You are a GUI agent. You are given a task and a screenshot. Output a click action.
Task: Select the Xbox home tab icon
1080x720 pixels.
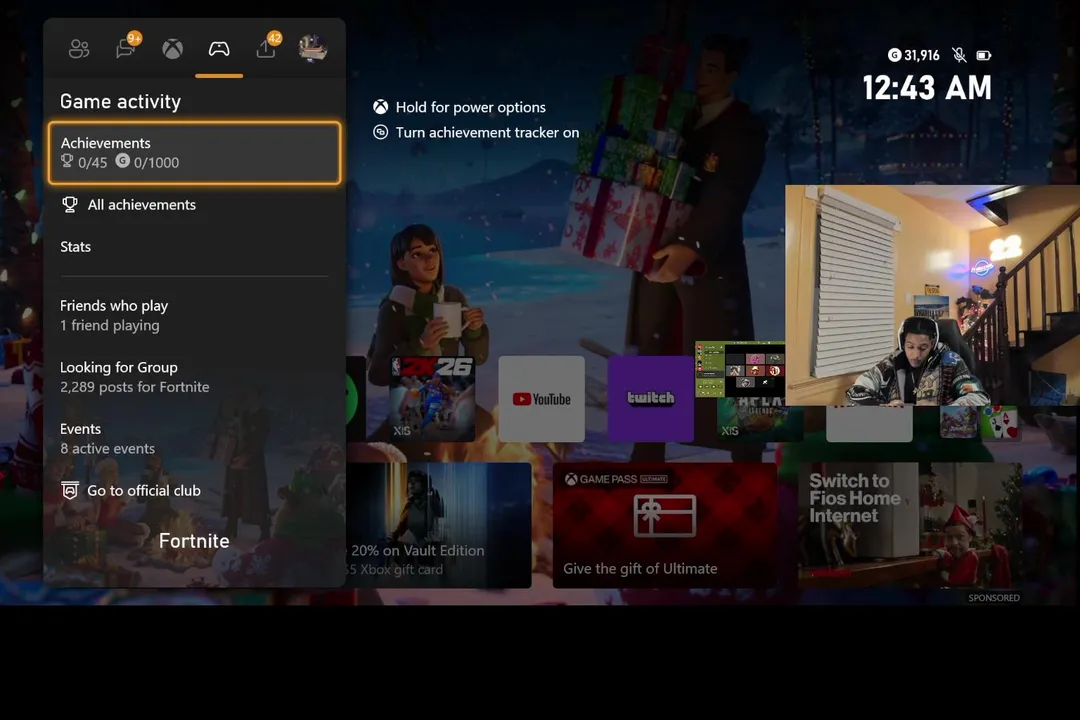(x=172, y=49)
